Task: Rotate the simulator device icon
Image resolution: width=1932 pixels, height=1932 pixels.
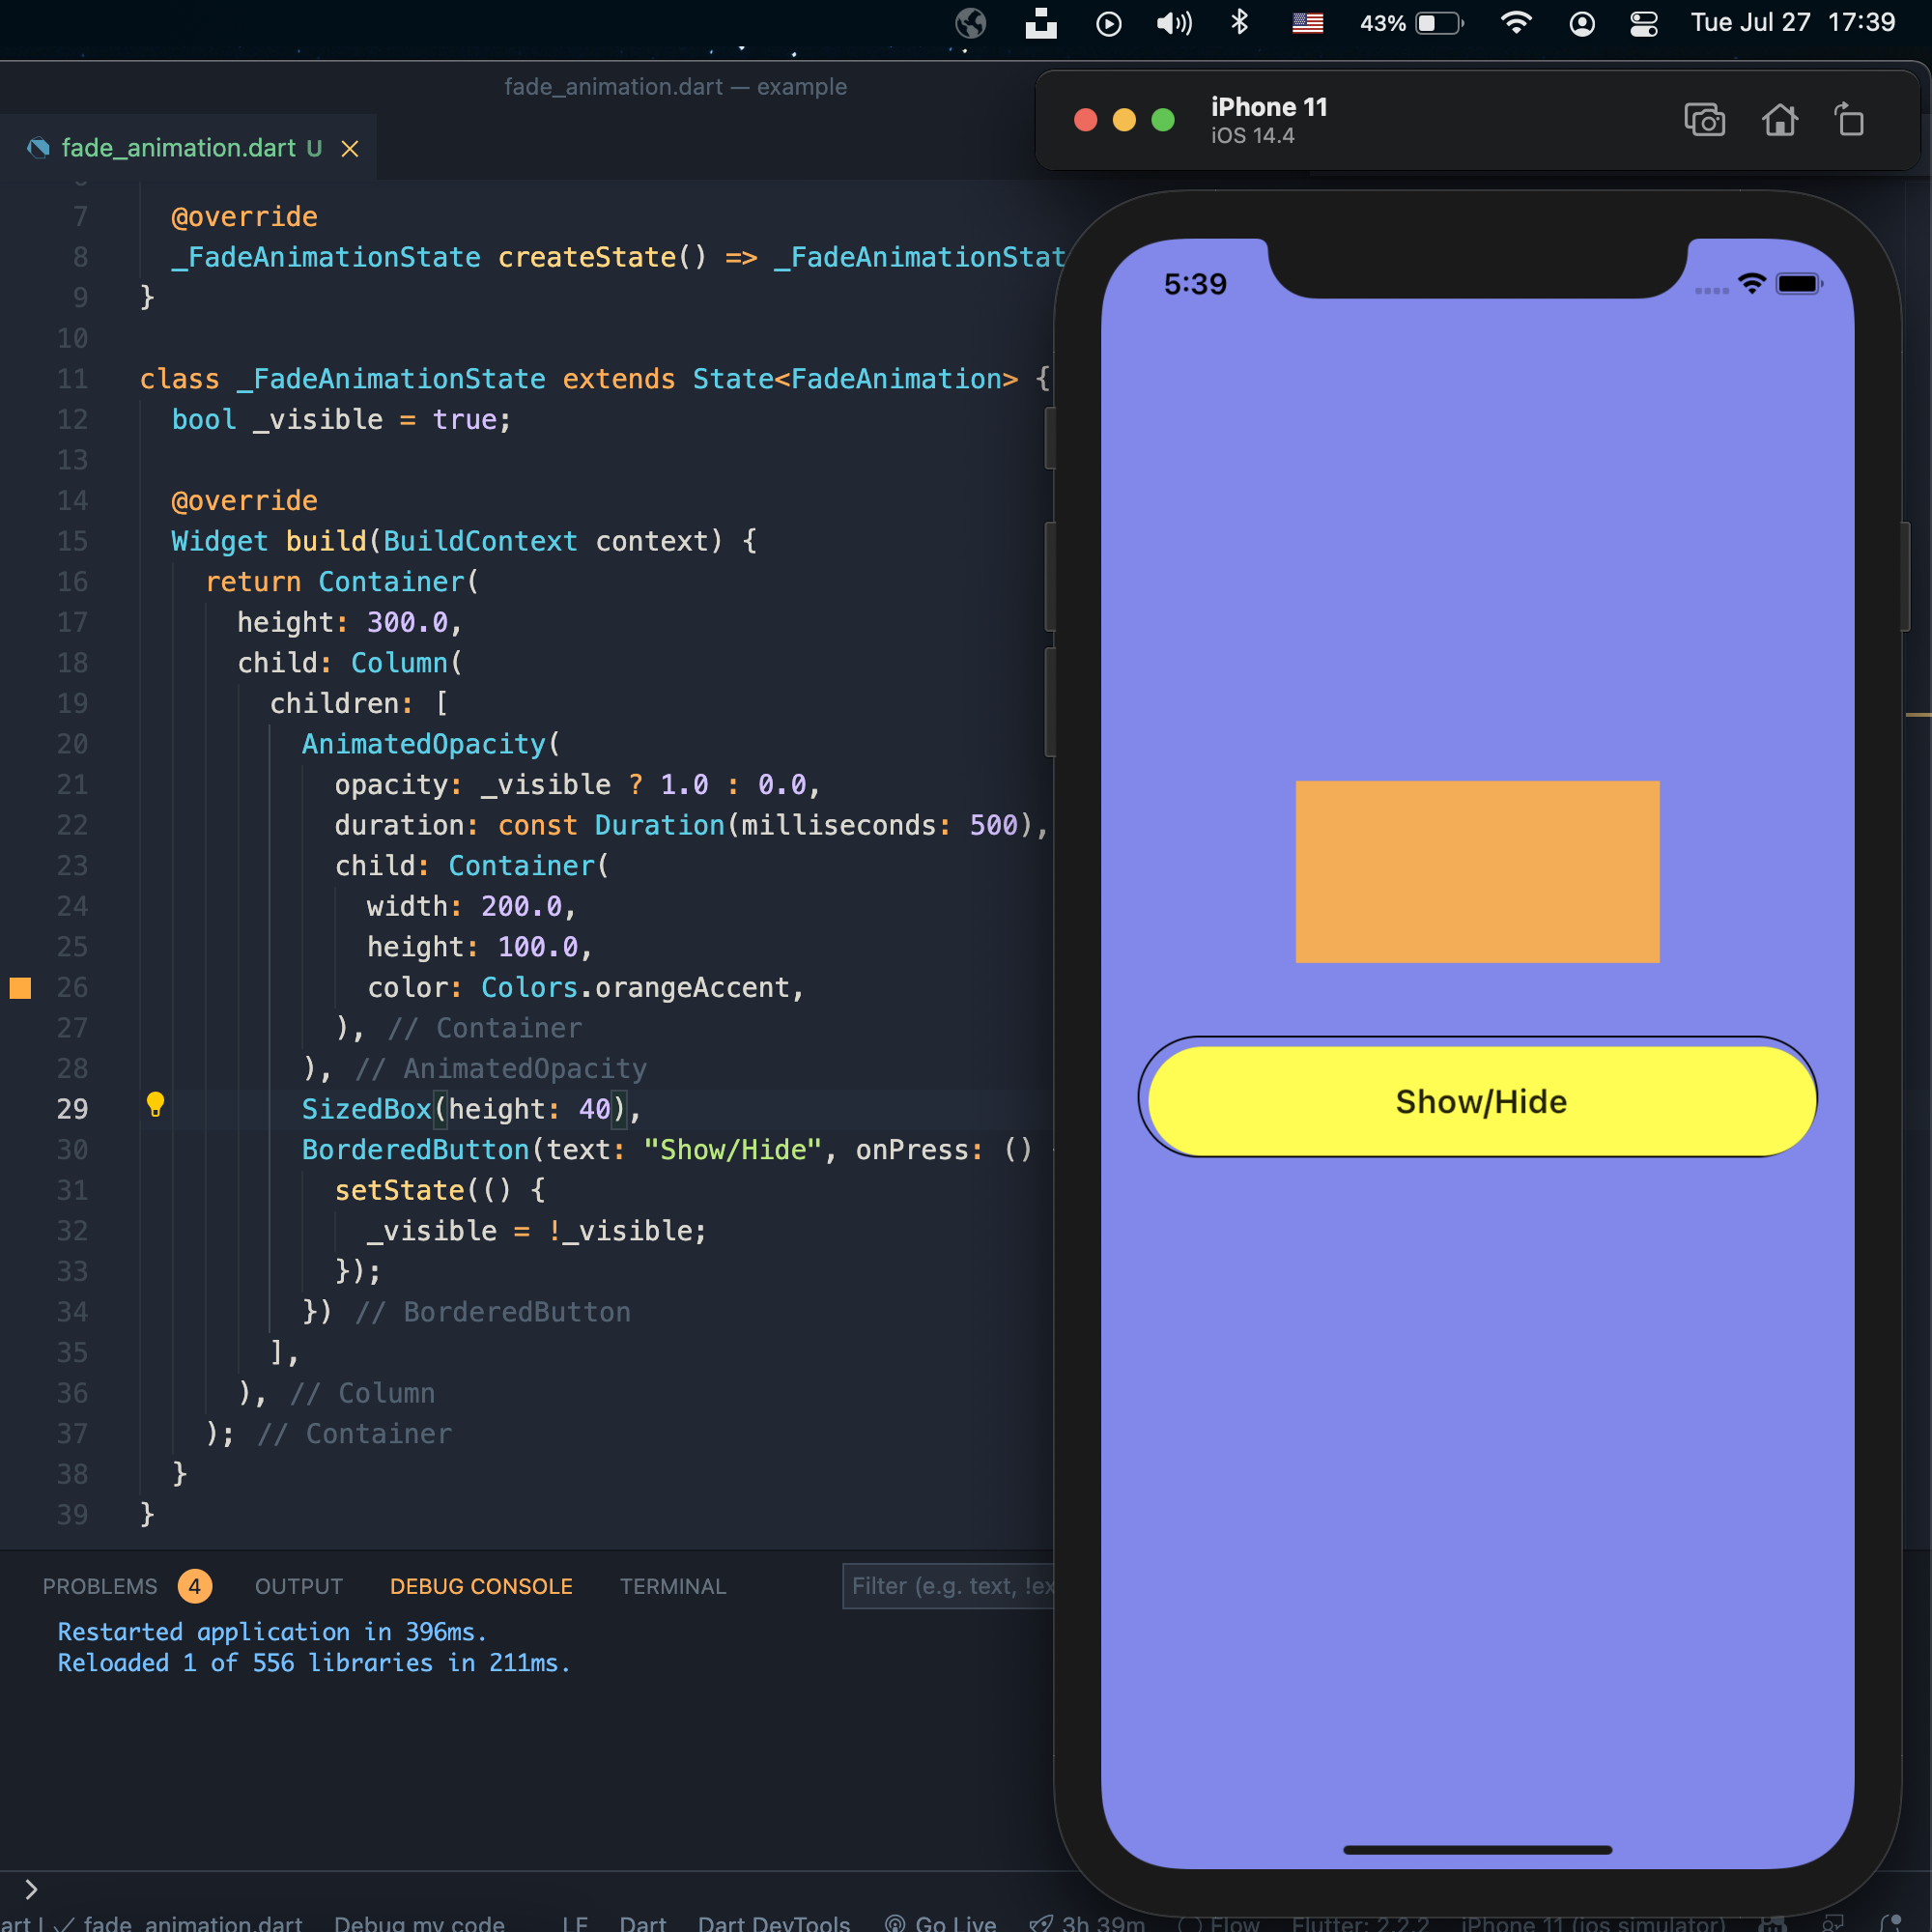Action: (x=1849, y=120)
